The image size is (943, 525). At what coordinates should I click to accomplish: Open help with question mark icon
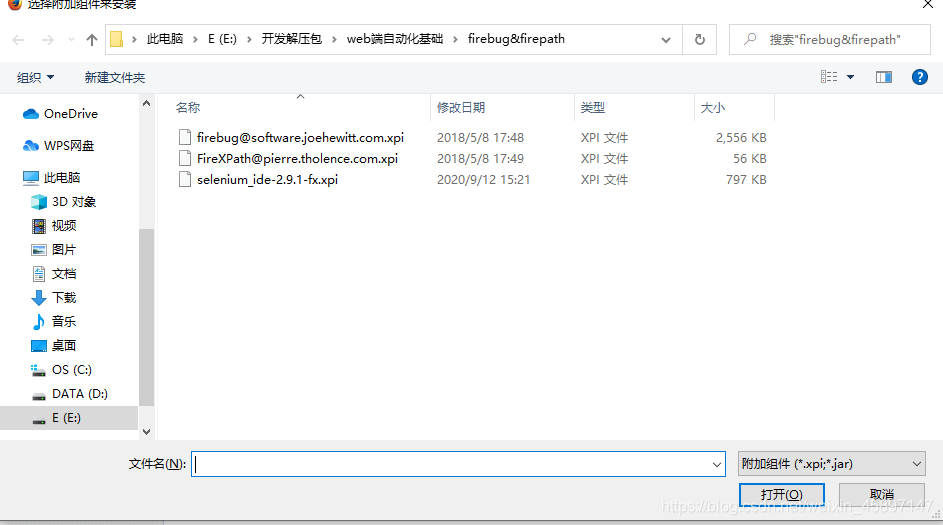click(920, 77)
